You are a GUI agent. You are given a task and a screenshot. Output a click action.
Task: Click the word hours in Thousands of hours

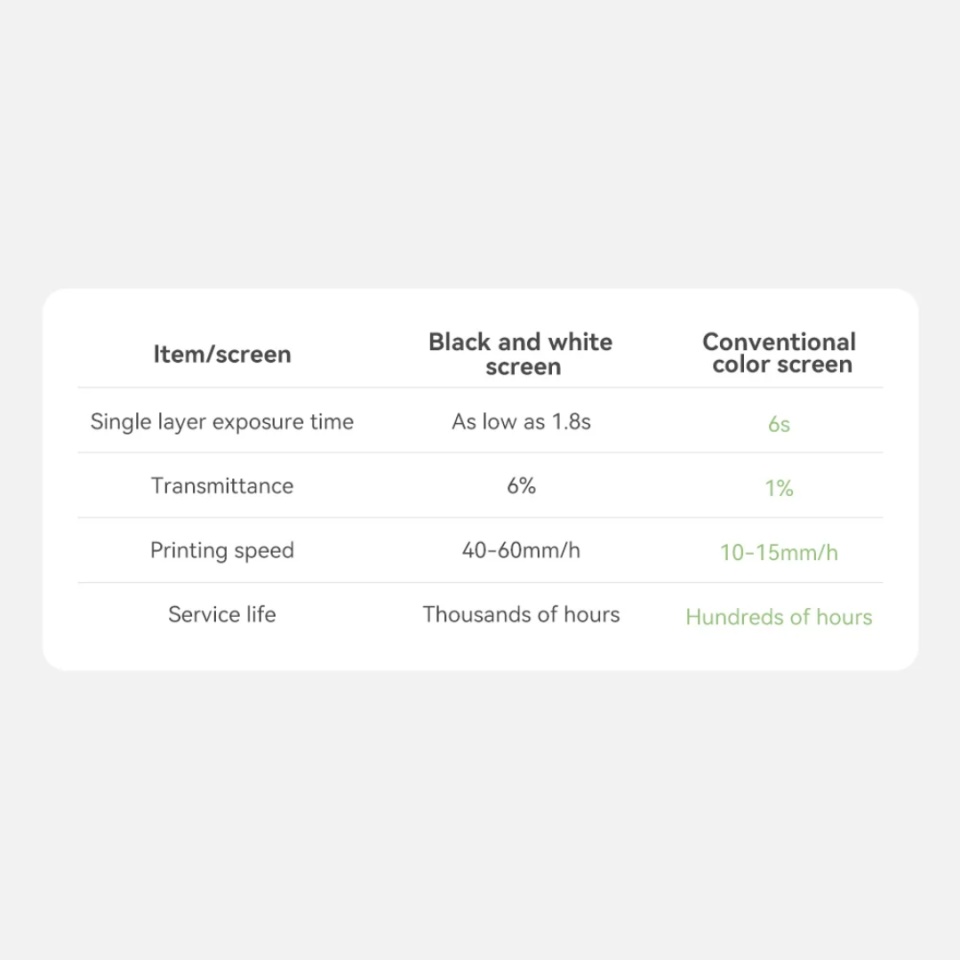coord(591,614)
